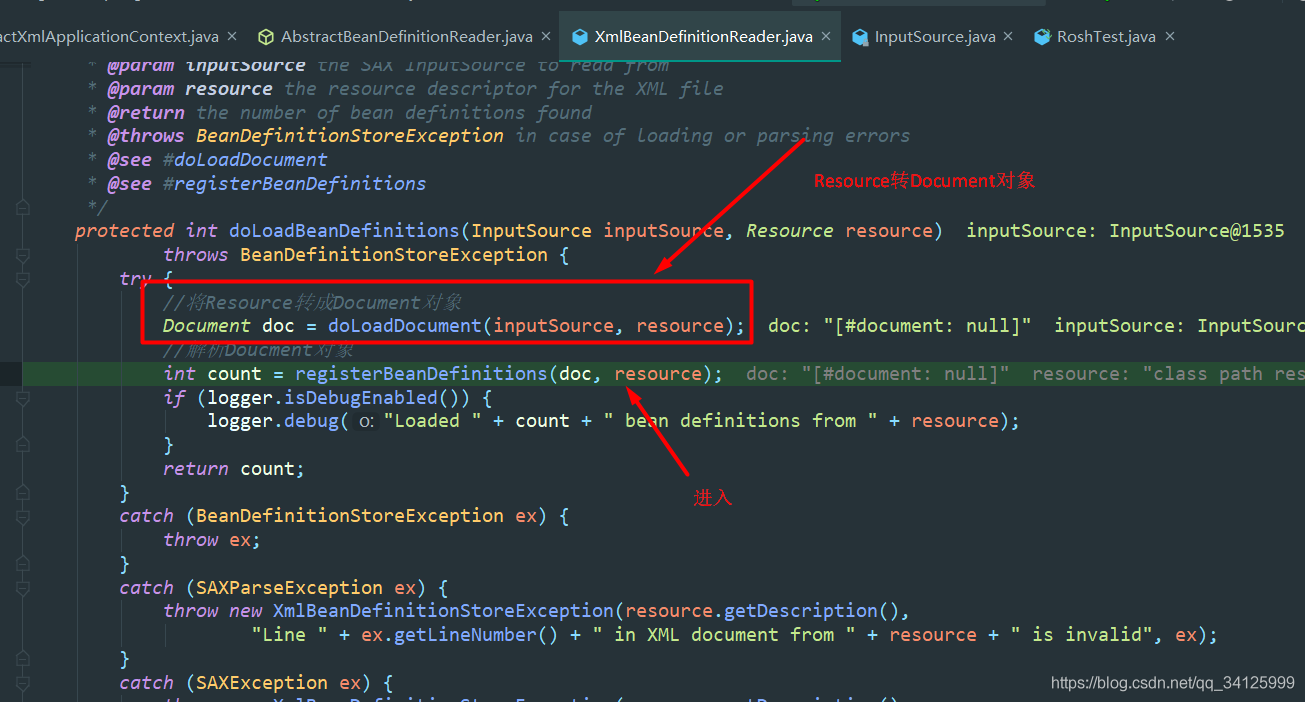Close the RoshTest.java tab
This screenshot has width=1305, height=702.
pyautogui.click(x=1169, y=36)
